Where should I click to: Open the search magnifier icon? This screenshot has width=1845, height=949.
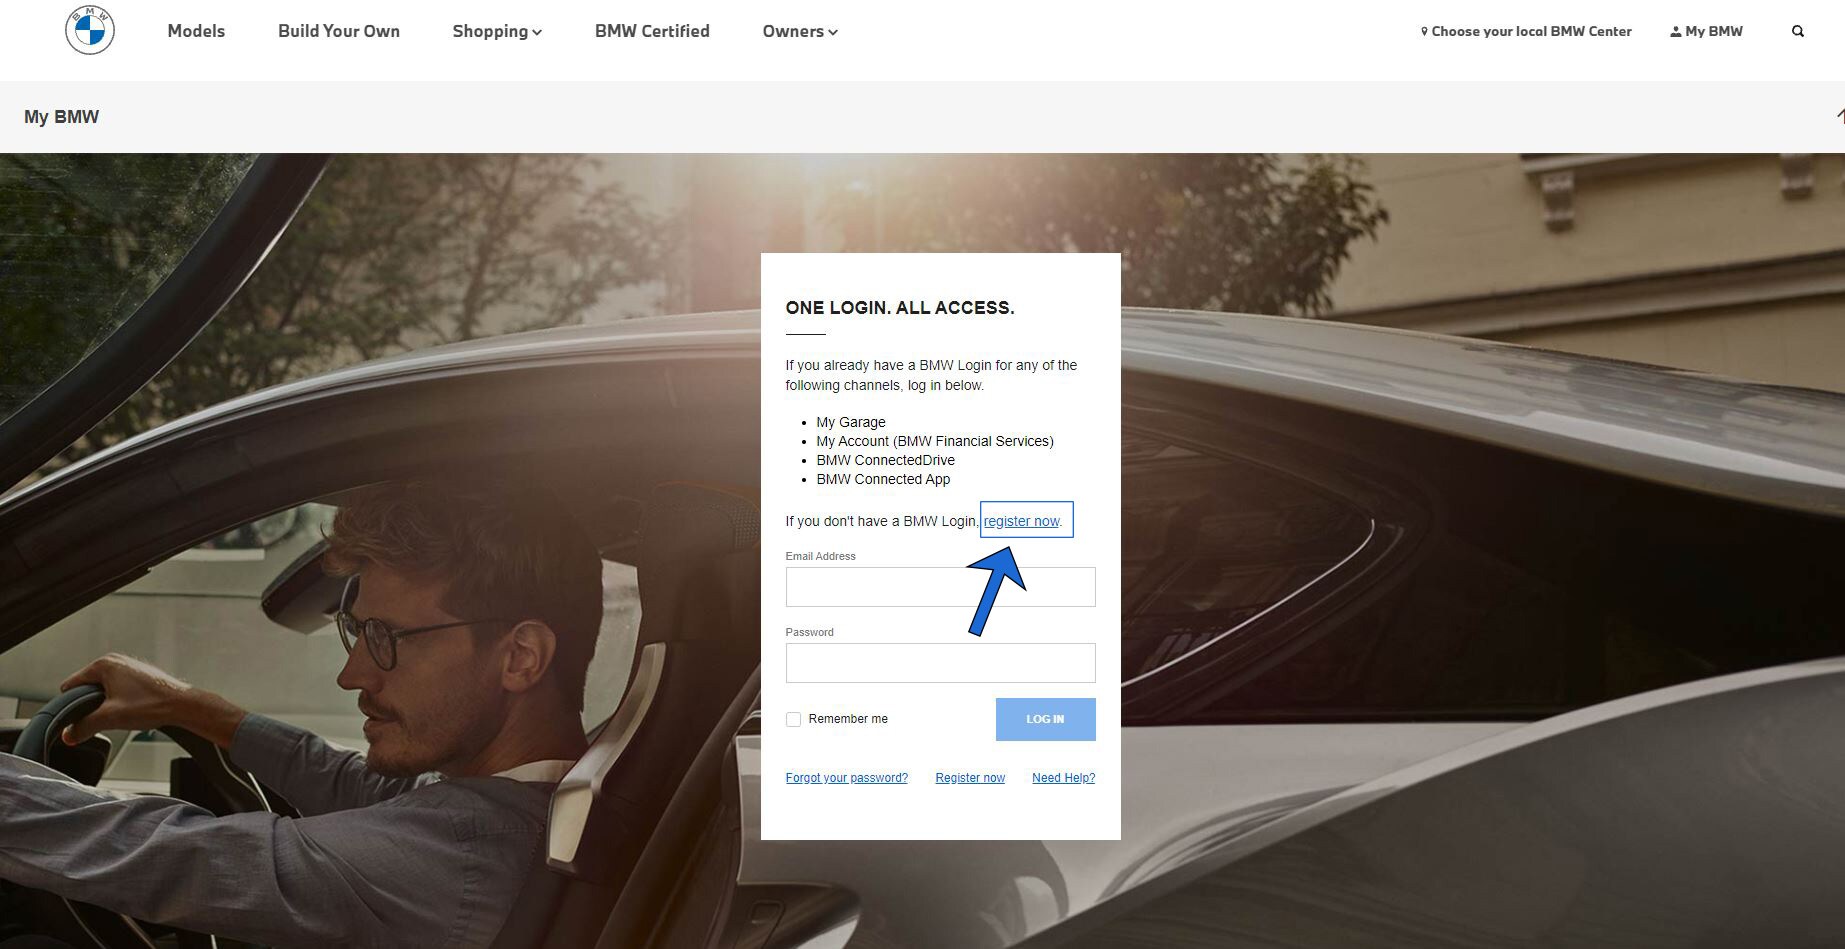point(1797,32)
